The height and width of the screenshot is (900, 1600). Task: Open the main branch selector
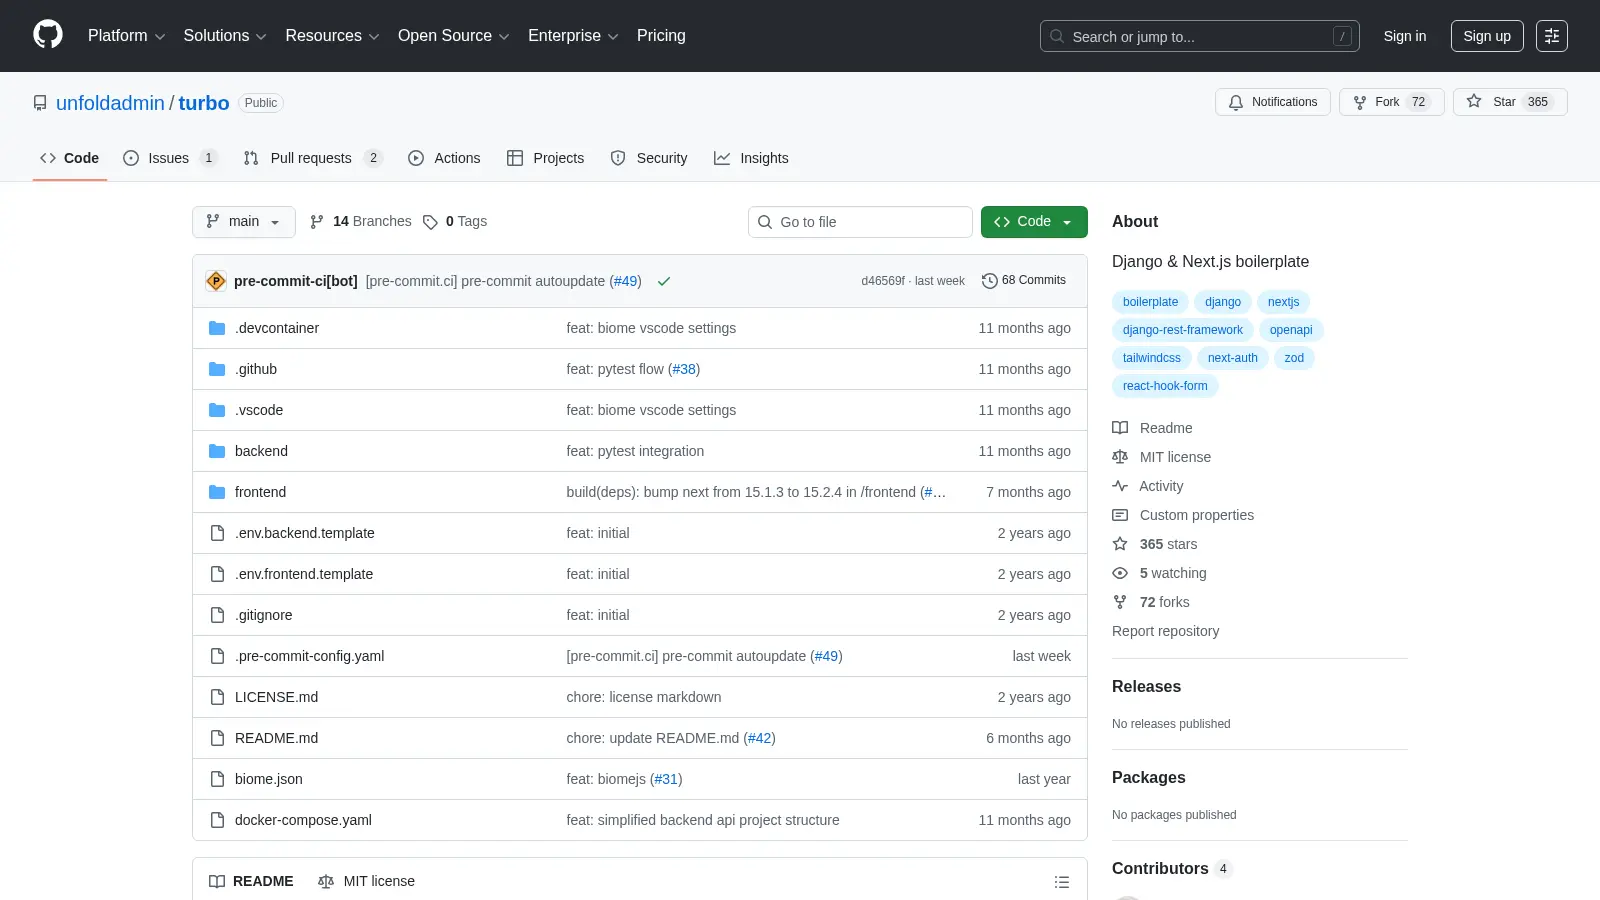pos(244,222)
